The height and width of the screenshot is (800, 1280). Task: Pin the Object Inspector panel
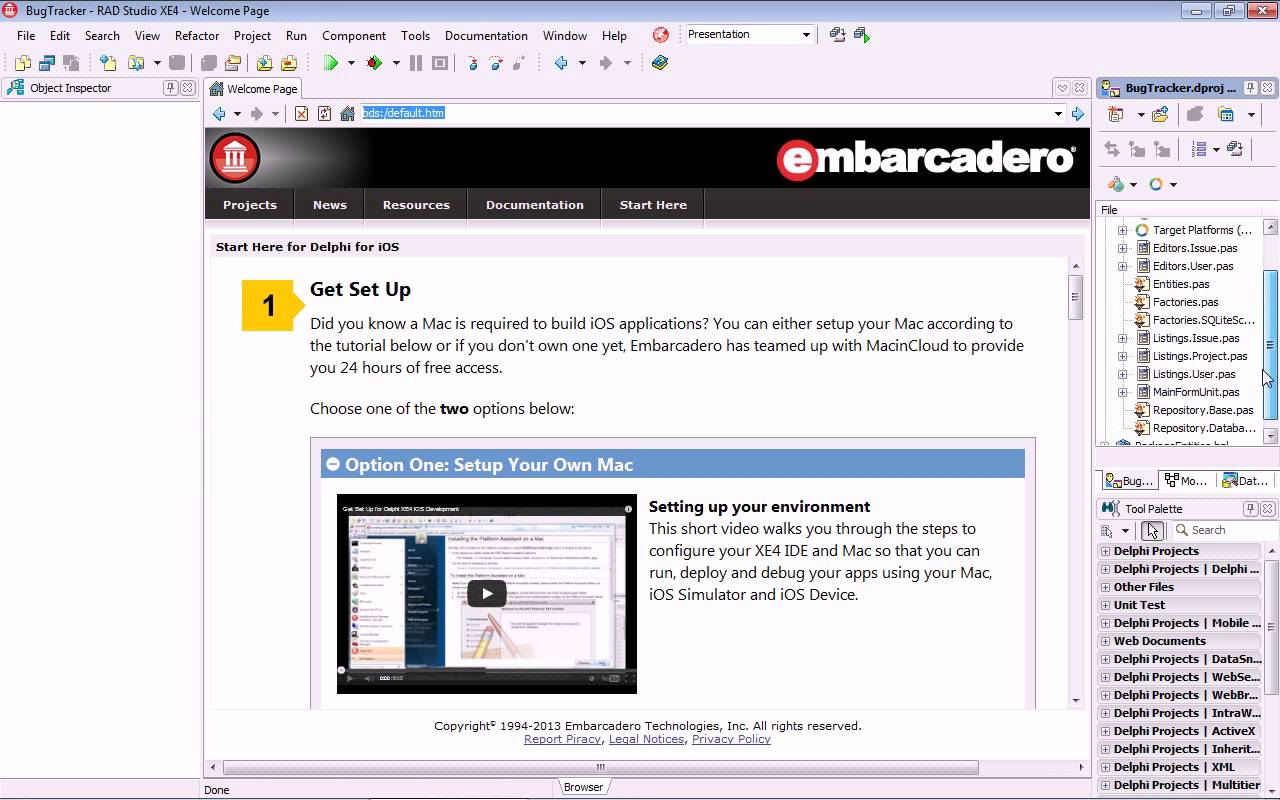point(170,88)
